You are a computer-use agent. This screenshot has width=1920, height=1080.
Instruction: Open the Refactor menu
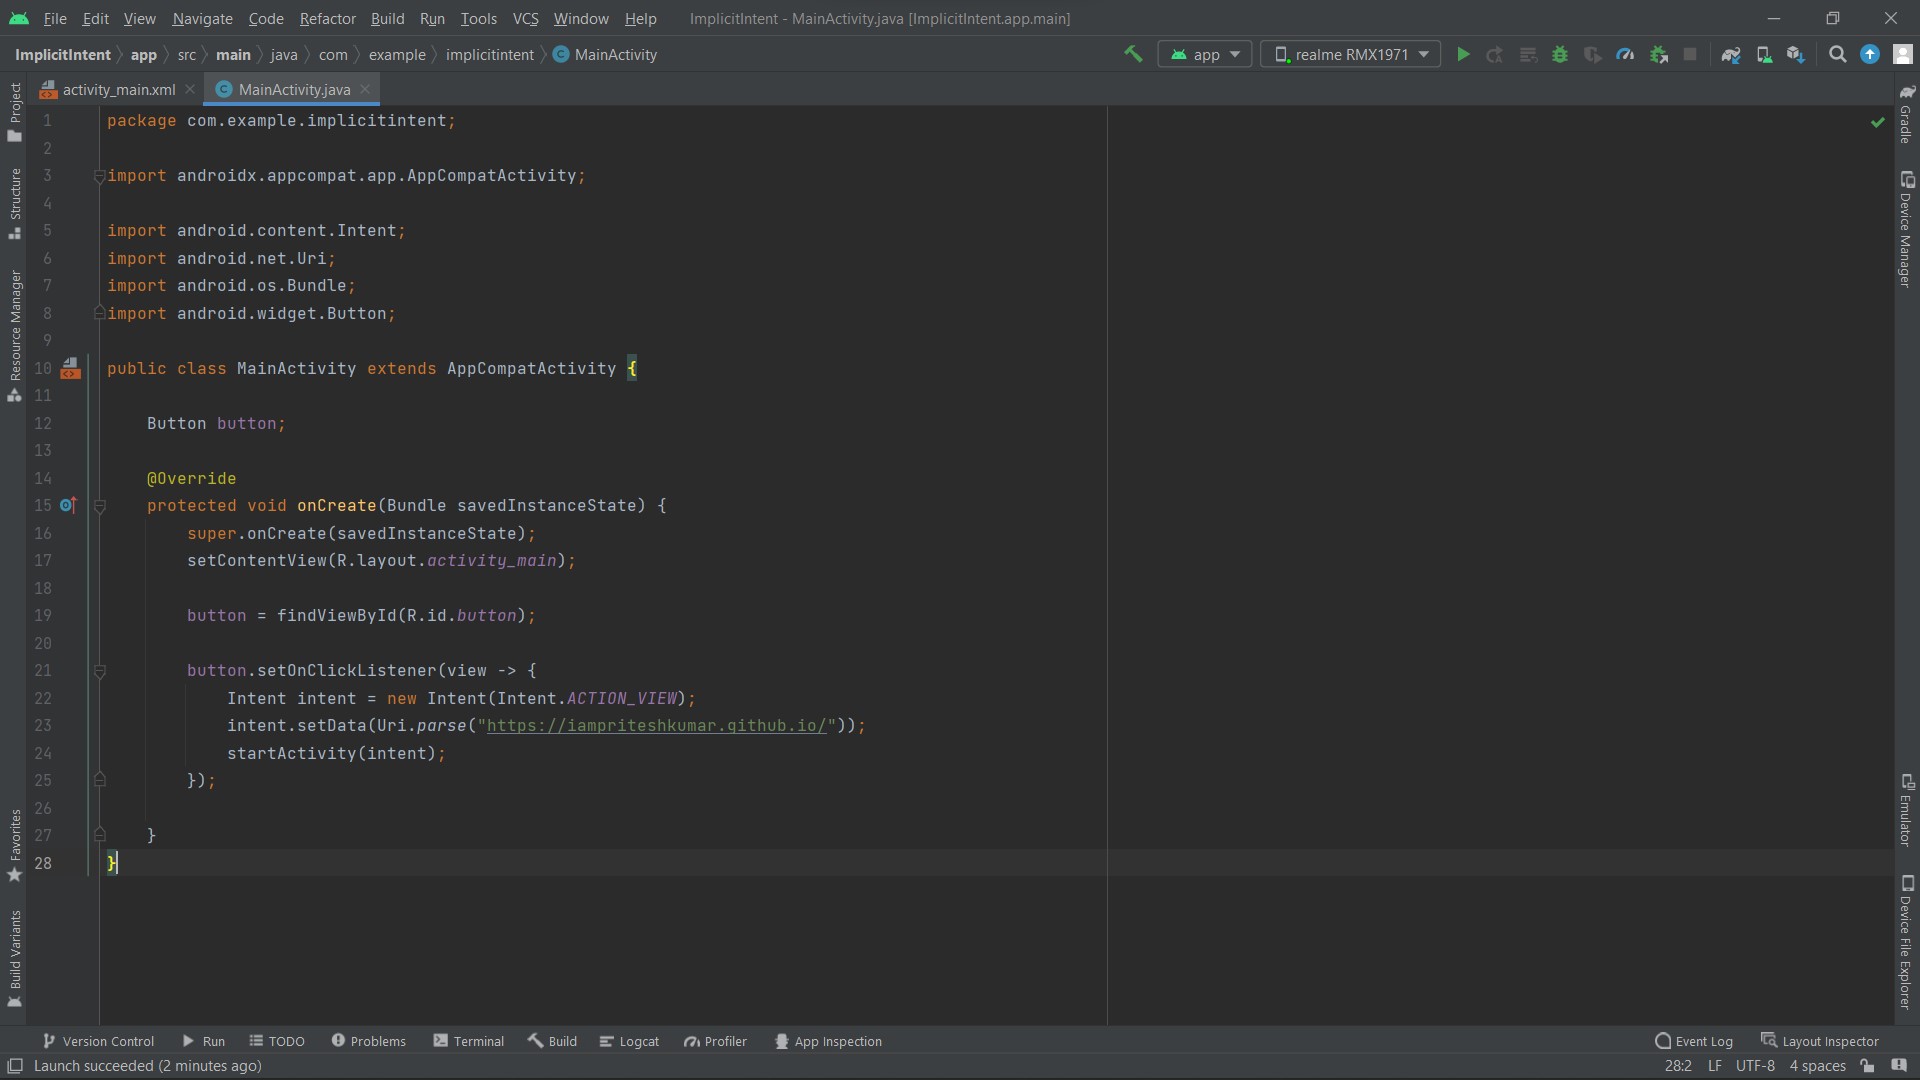pyautogui.click(x=327, y=18)
